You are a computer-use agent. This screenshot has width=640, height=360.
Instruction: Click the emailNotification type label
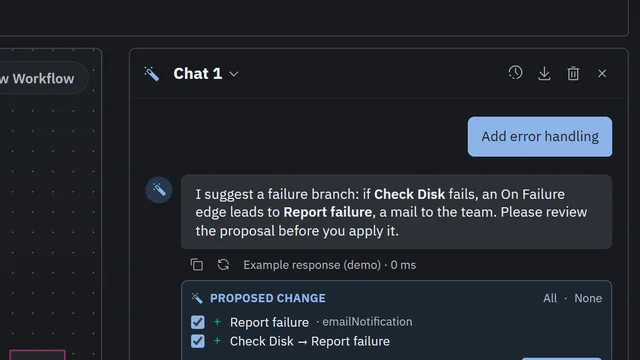[x=367, y=322]
